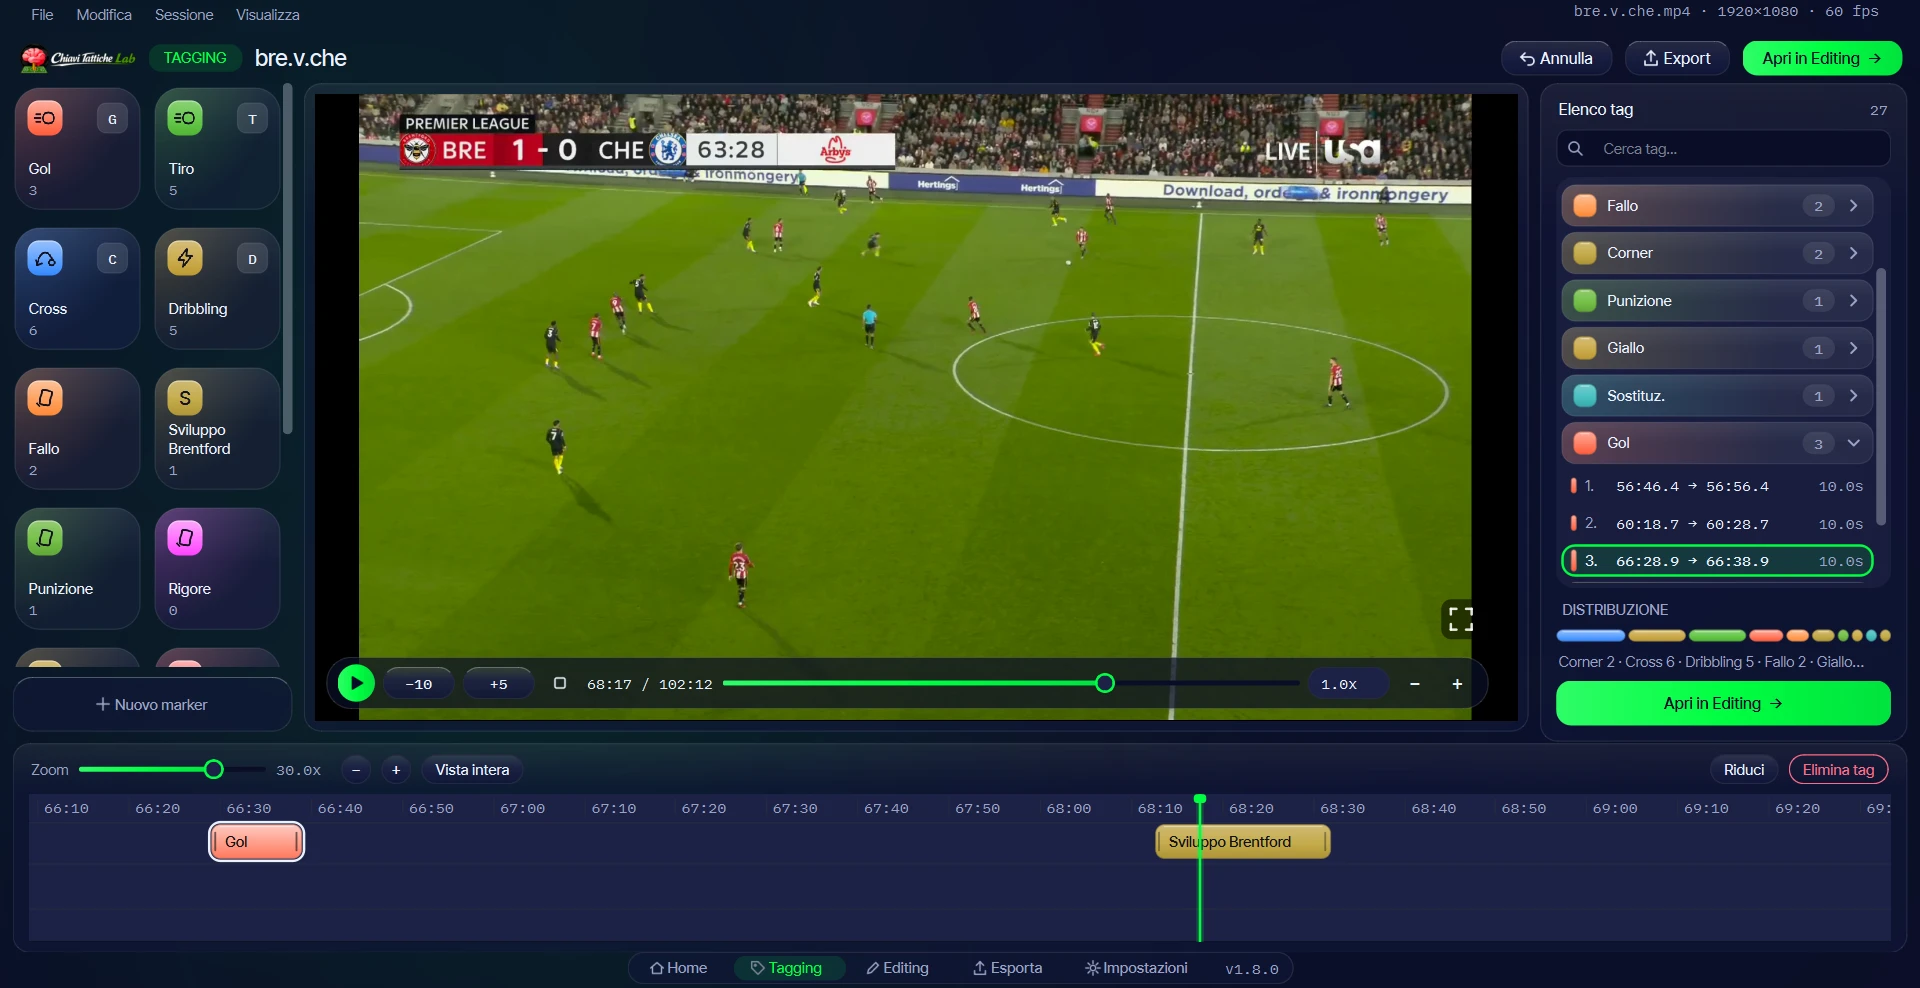
Task: Click the minus icon next to speed
Action: (x=1415, y=684)
